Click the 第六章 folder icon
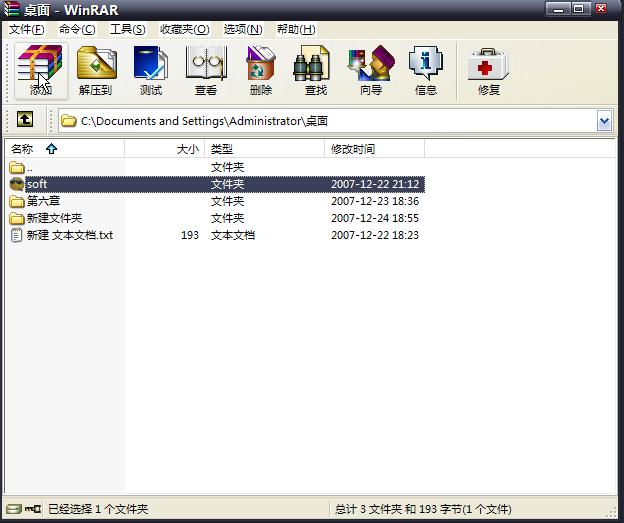 [17, 201]
